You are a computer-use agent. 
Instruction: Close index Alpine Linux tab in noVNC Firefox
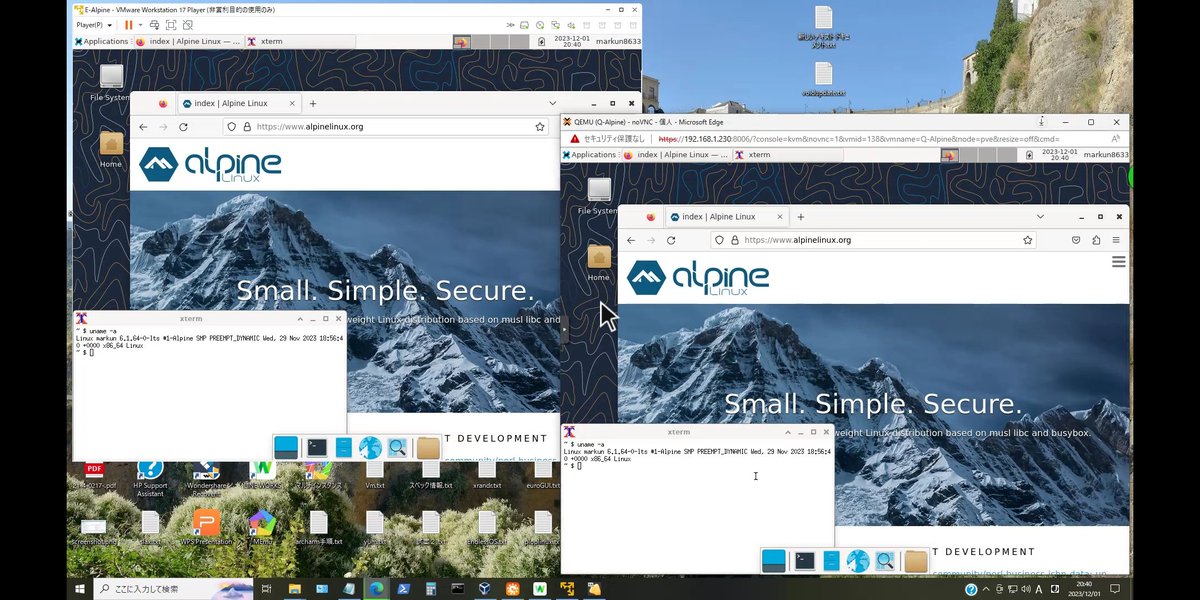pyautogui.click(x=779, y=216)
